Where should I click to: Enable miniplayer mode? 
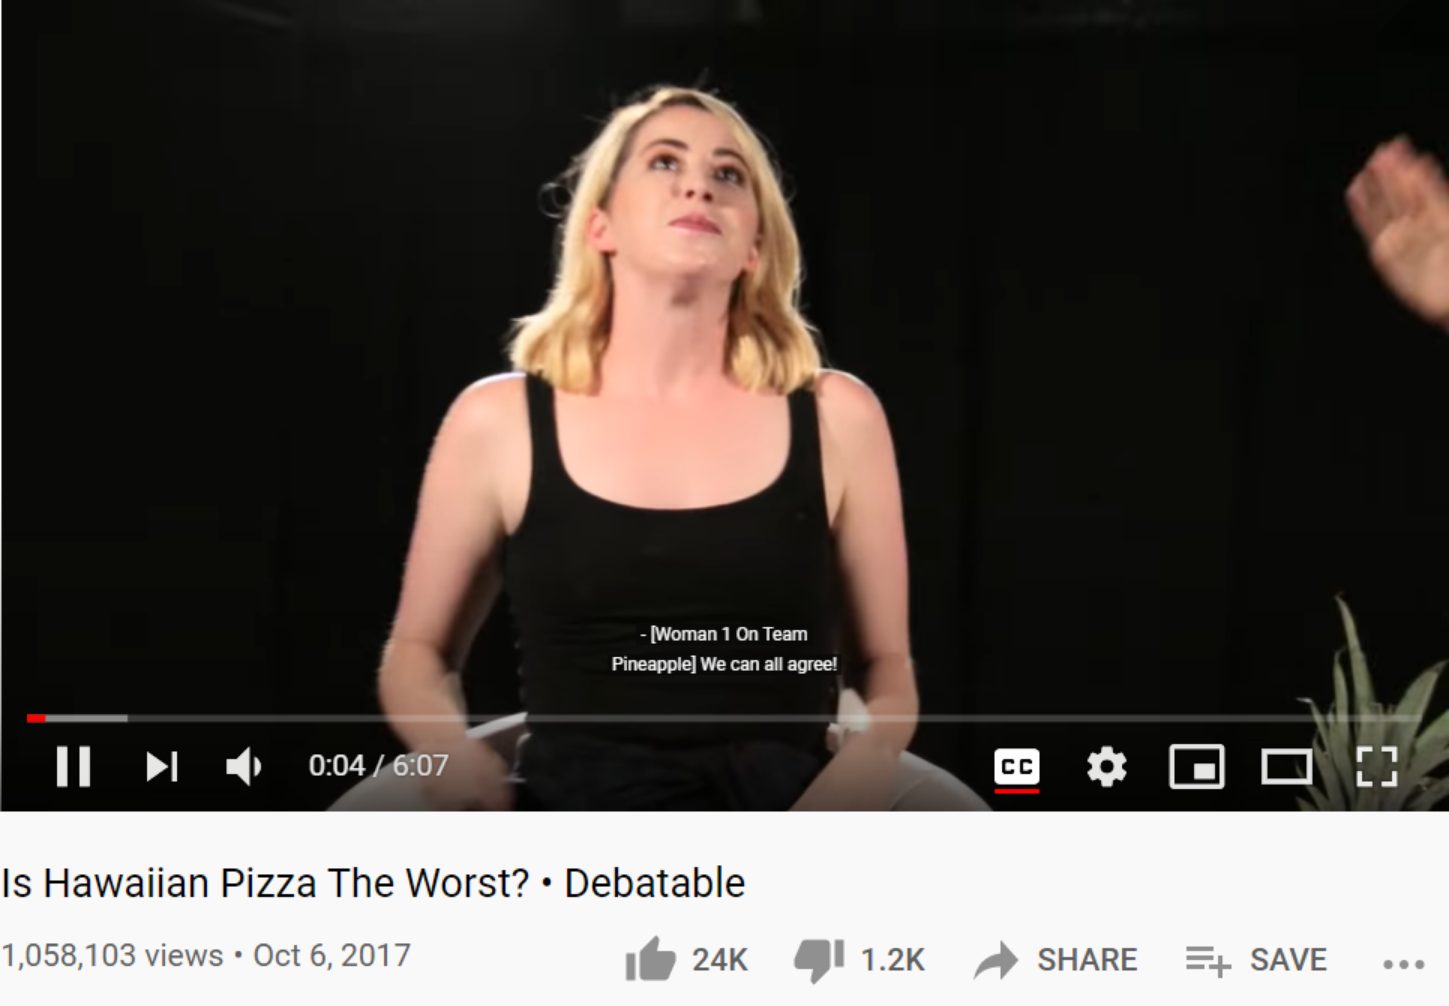(x=1196, y=767)
